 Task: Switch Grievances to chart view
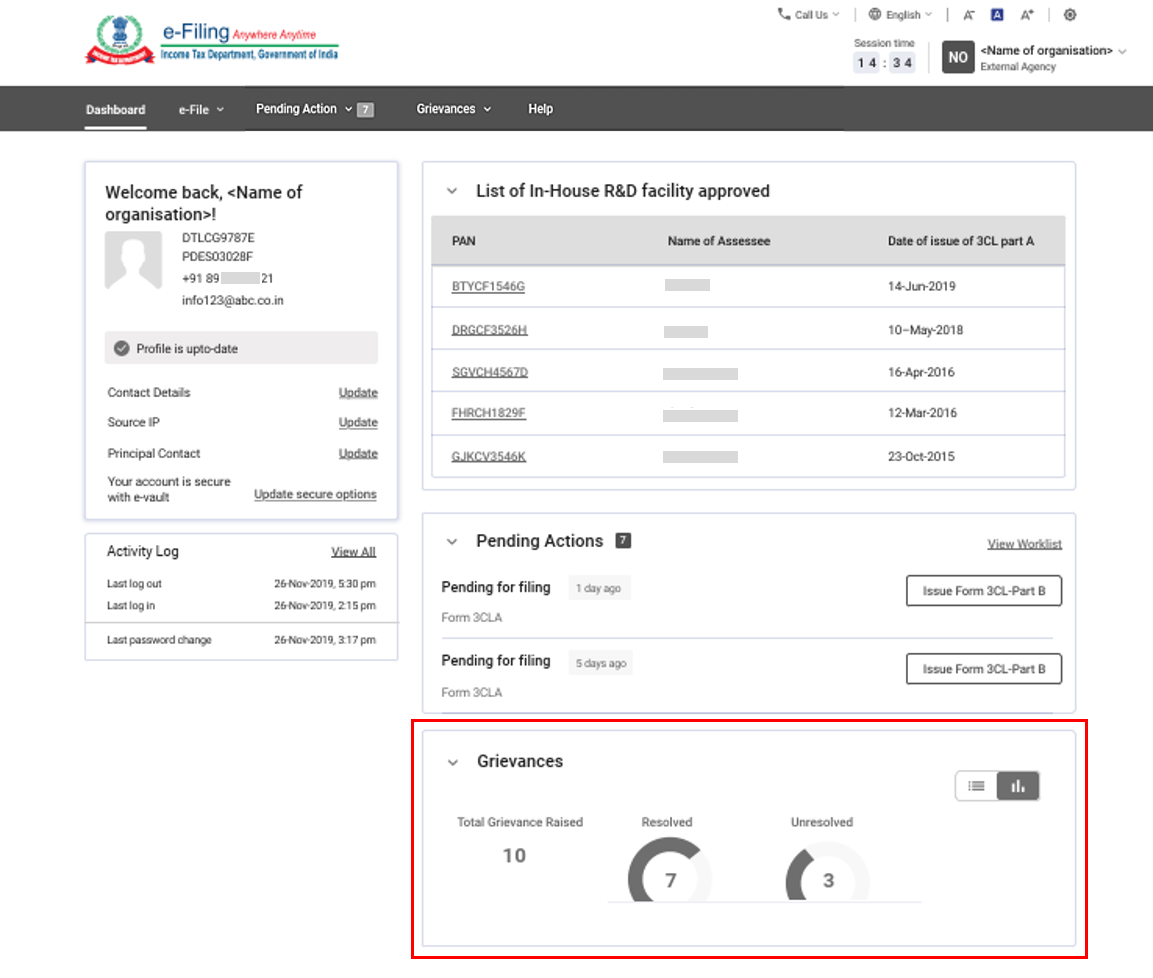coord(1018,786)
